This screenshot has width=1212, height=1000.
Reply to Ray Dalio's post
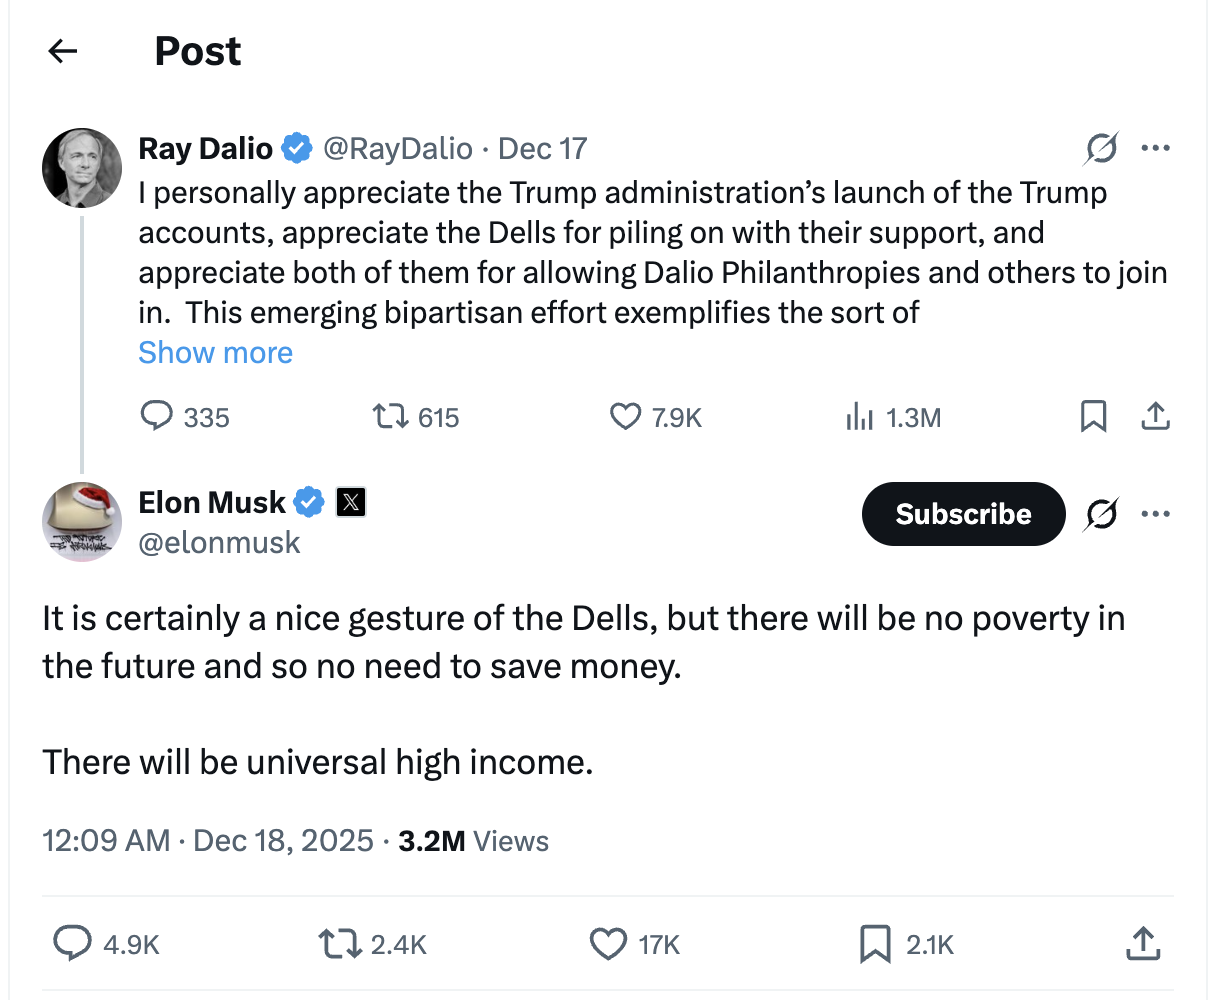[158, 417]
